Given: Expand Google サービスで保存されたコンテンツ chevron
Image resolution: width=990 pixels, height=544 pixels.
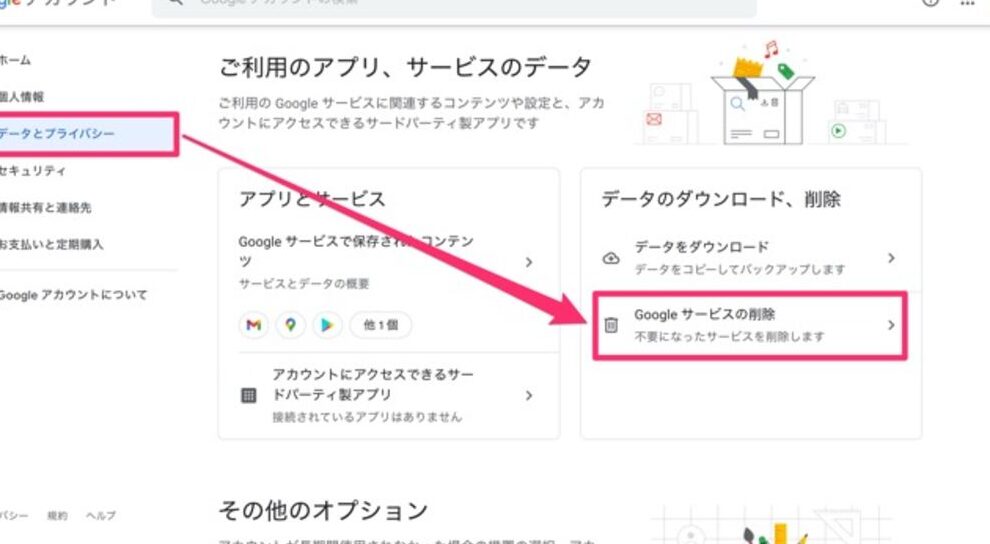Looking at the screenshot, I should (529, 262).
